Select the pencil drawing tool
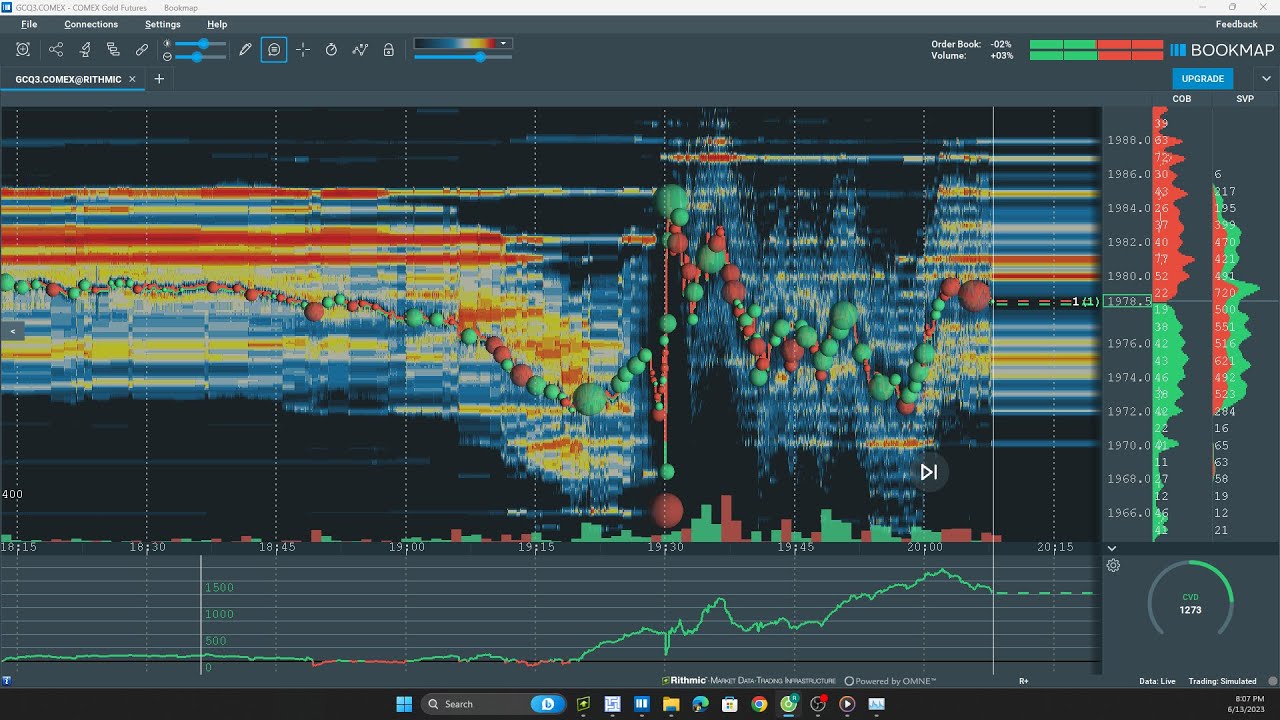This screenshot has height=720, width=1280. click(x=245, y=49)
